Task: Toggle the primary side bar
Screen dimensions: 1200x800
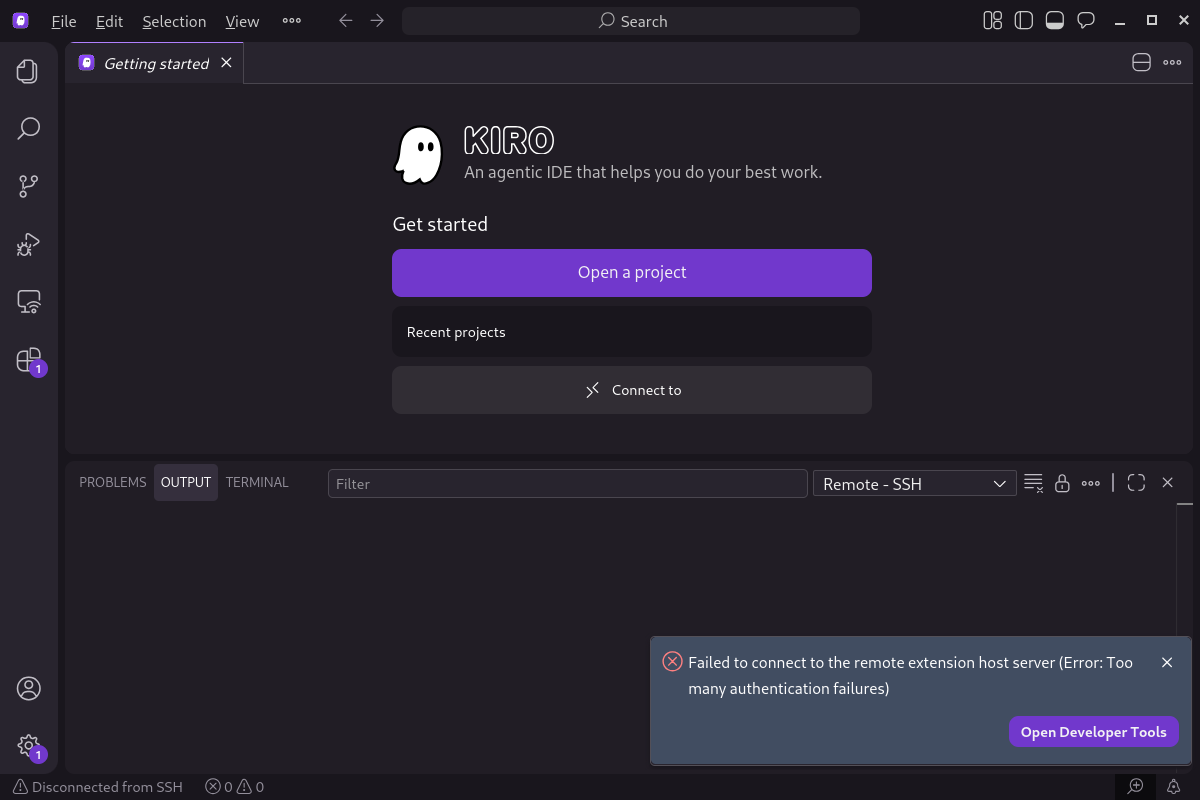Action: (1023, 21)
